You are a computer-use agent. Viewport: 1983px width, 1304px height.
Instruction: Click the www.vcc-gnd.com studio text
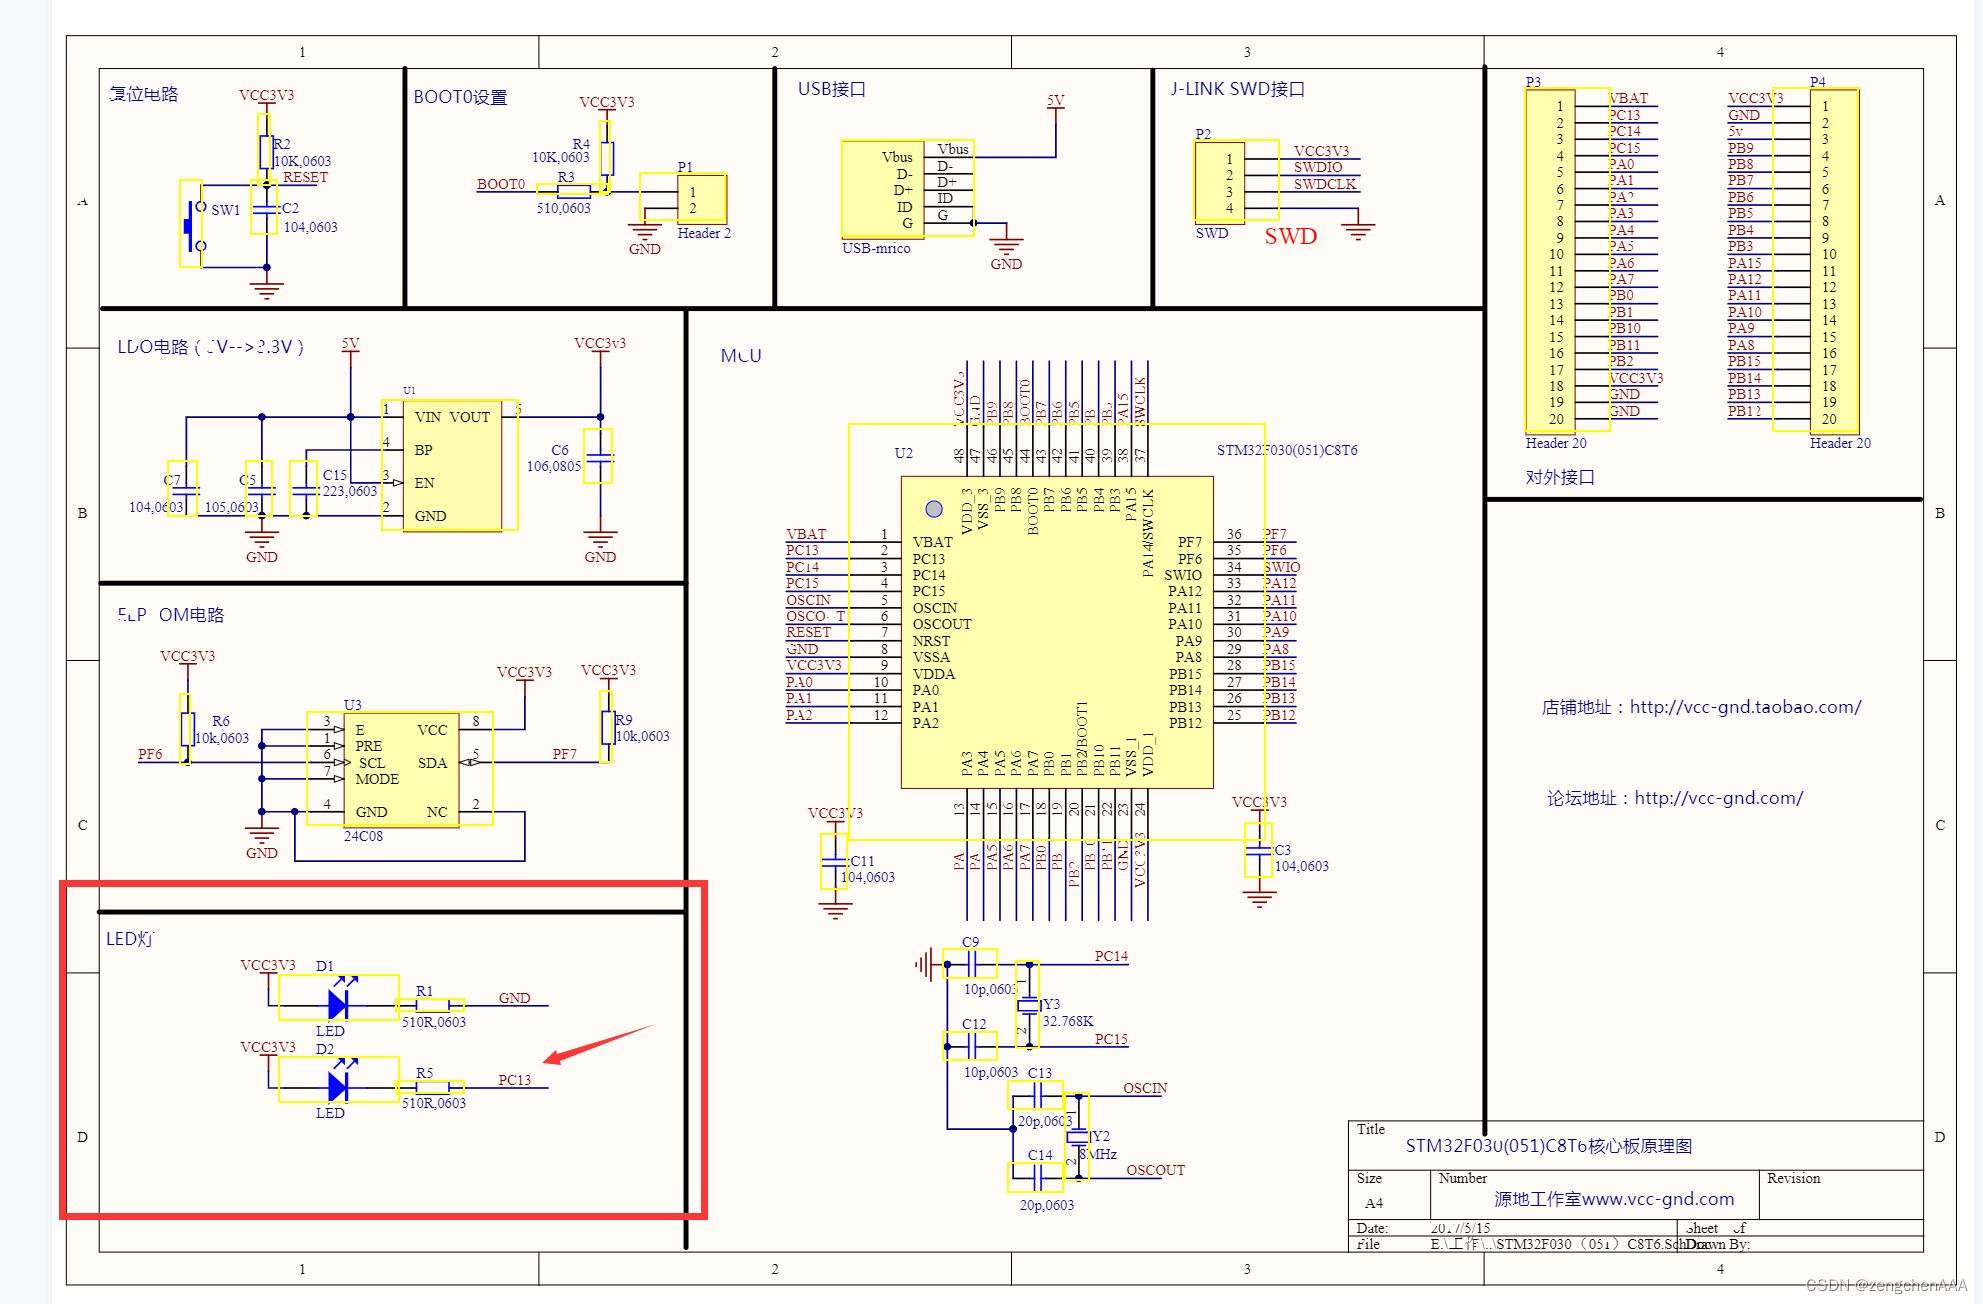[x=1658, y=1199]
